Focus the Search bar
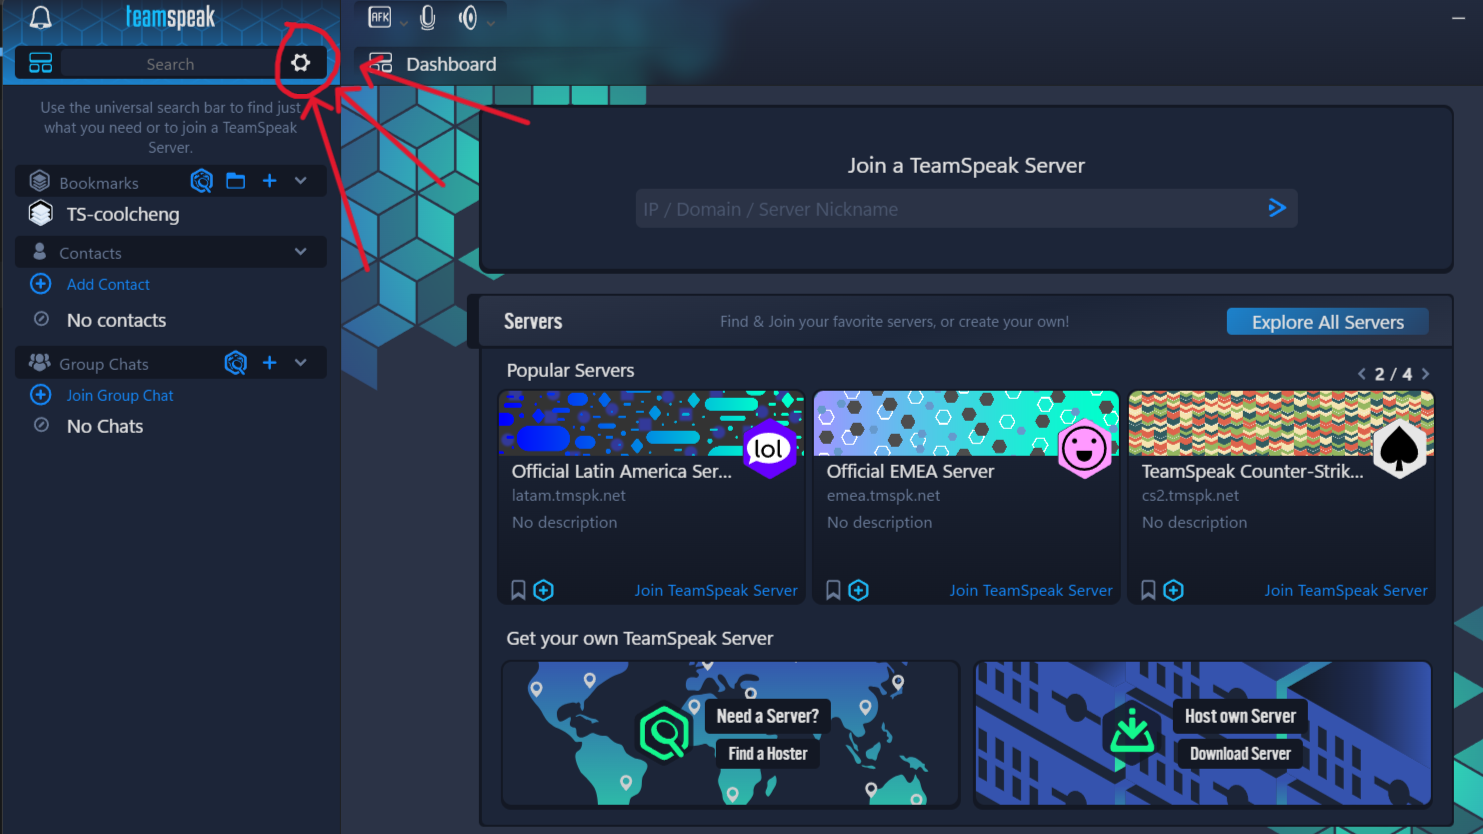The height and width of the screenshot is (834, 1483). [x=170, y=64]
